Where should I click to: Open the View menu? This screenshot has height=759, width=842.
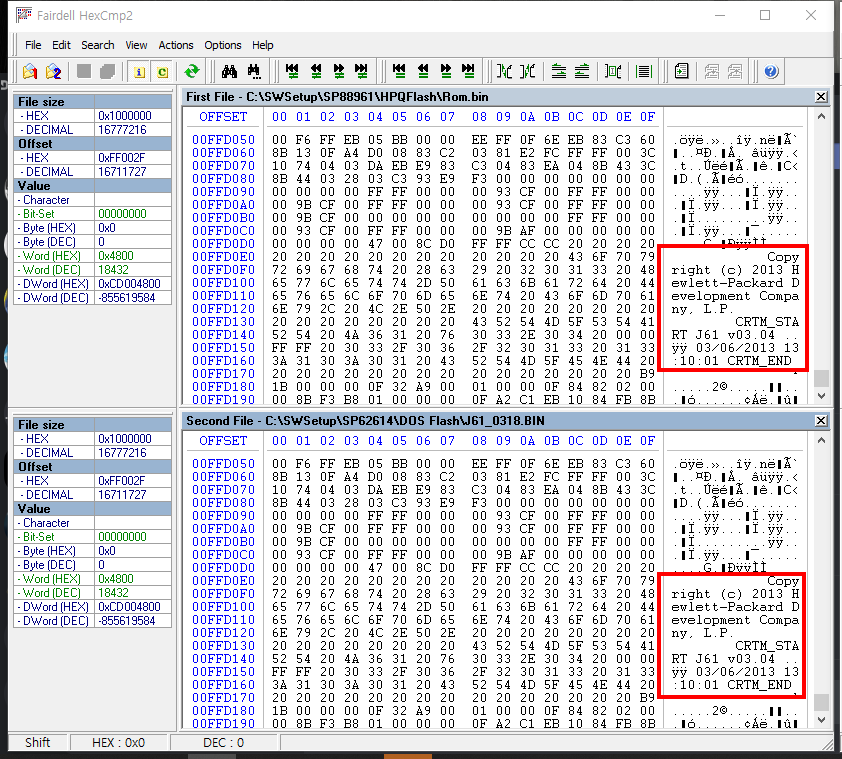(x=136, y=45)
